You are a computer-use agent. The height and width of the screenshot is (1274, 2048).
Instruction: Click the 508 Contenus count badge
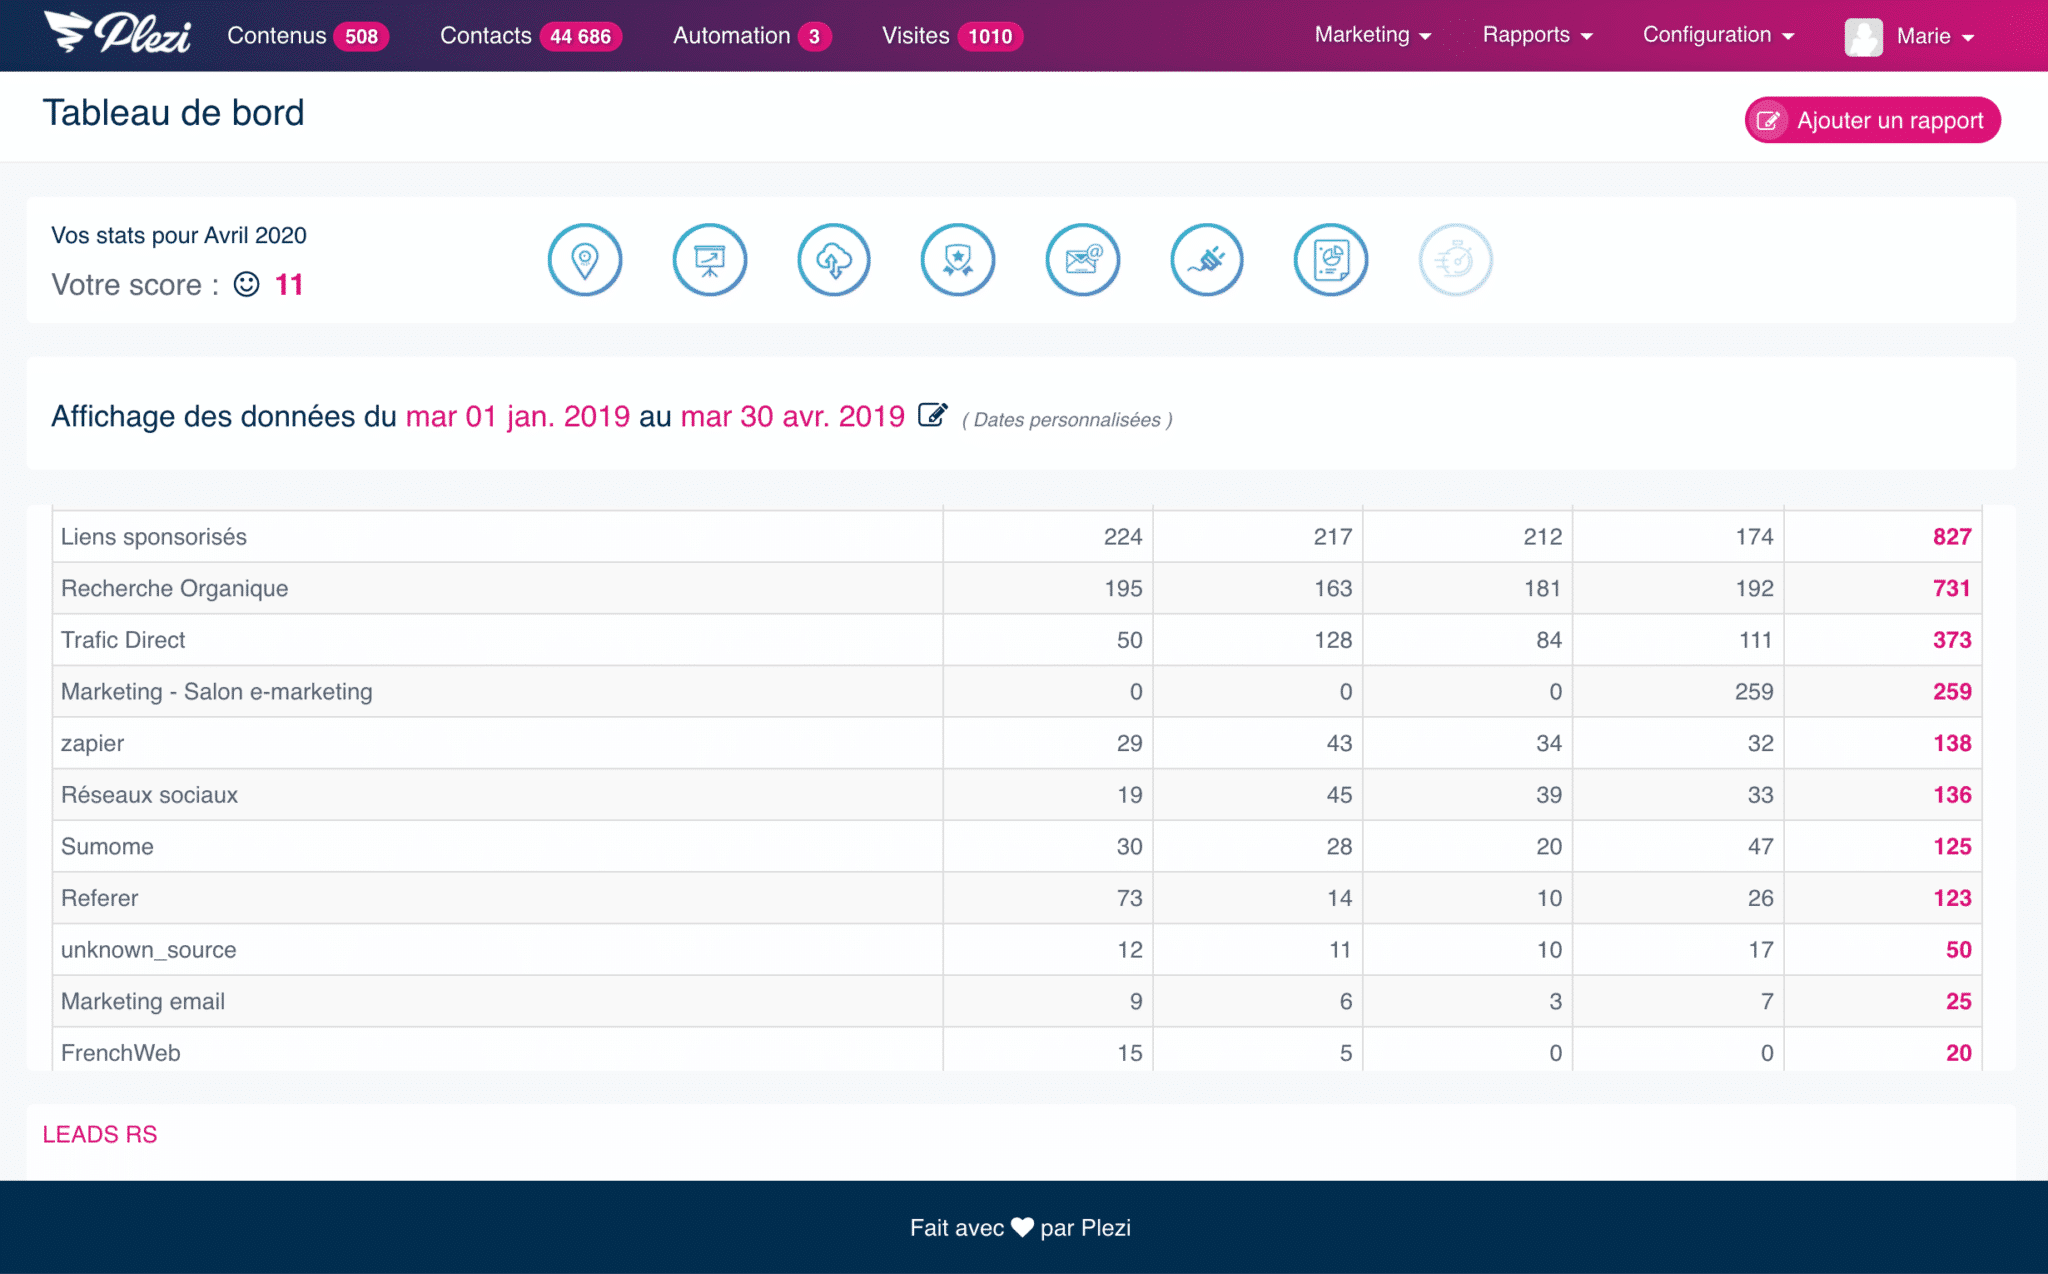click(x=361, y=37)
